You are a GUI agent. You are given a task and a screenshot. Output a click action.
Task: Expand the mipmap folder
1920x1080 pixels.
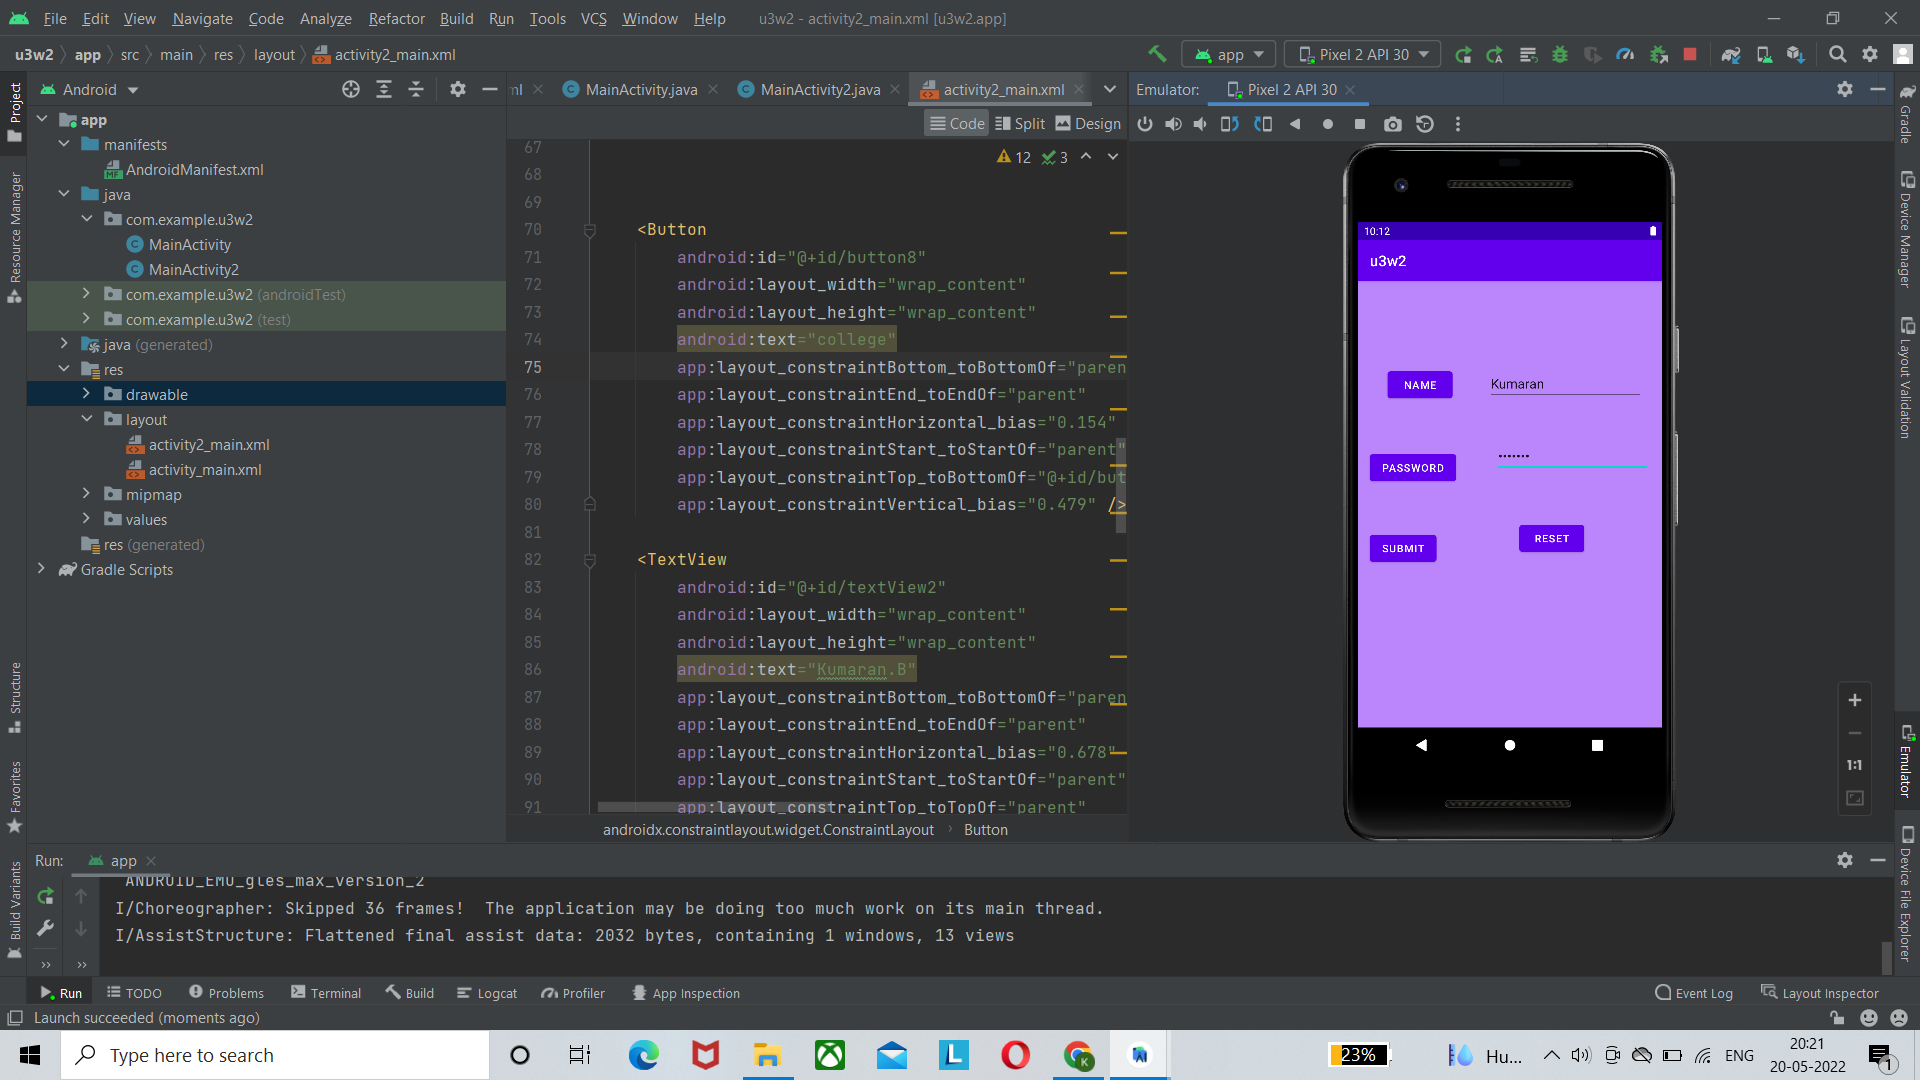(86, 494)
